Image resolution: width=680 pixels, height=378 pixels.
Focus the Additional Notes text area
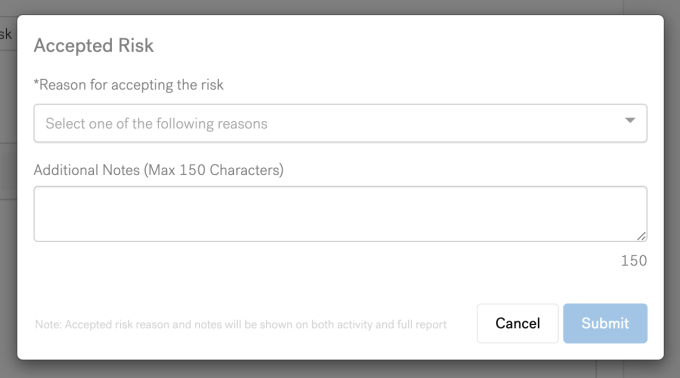coord(340,214)
